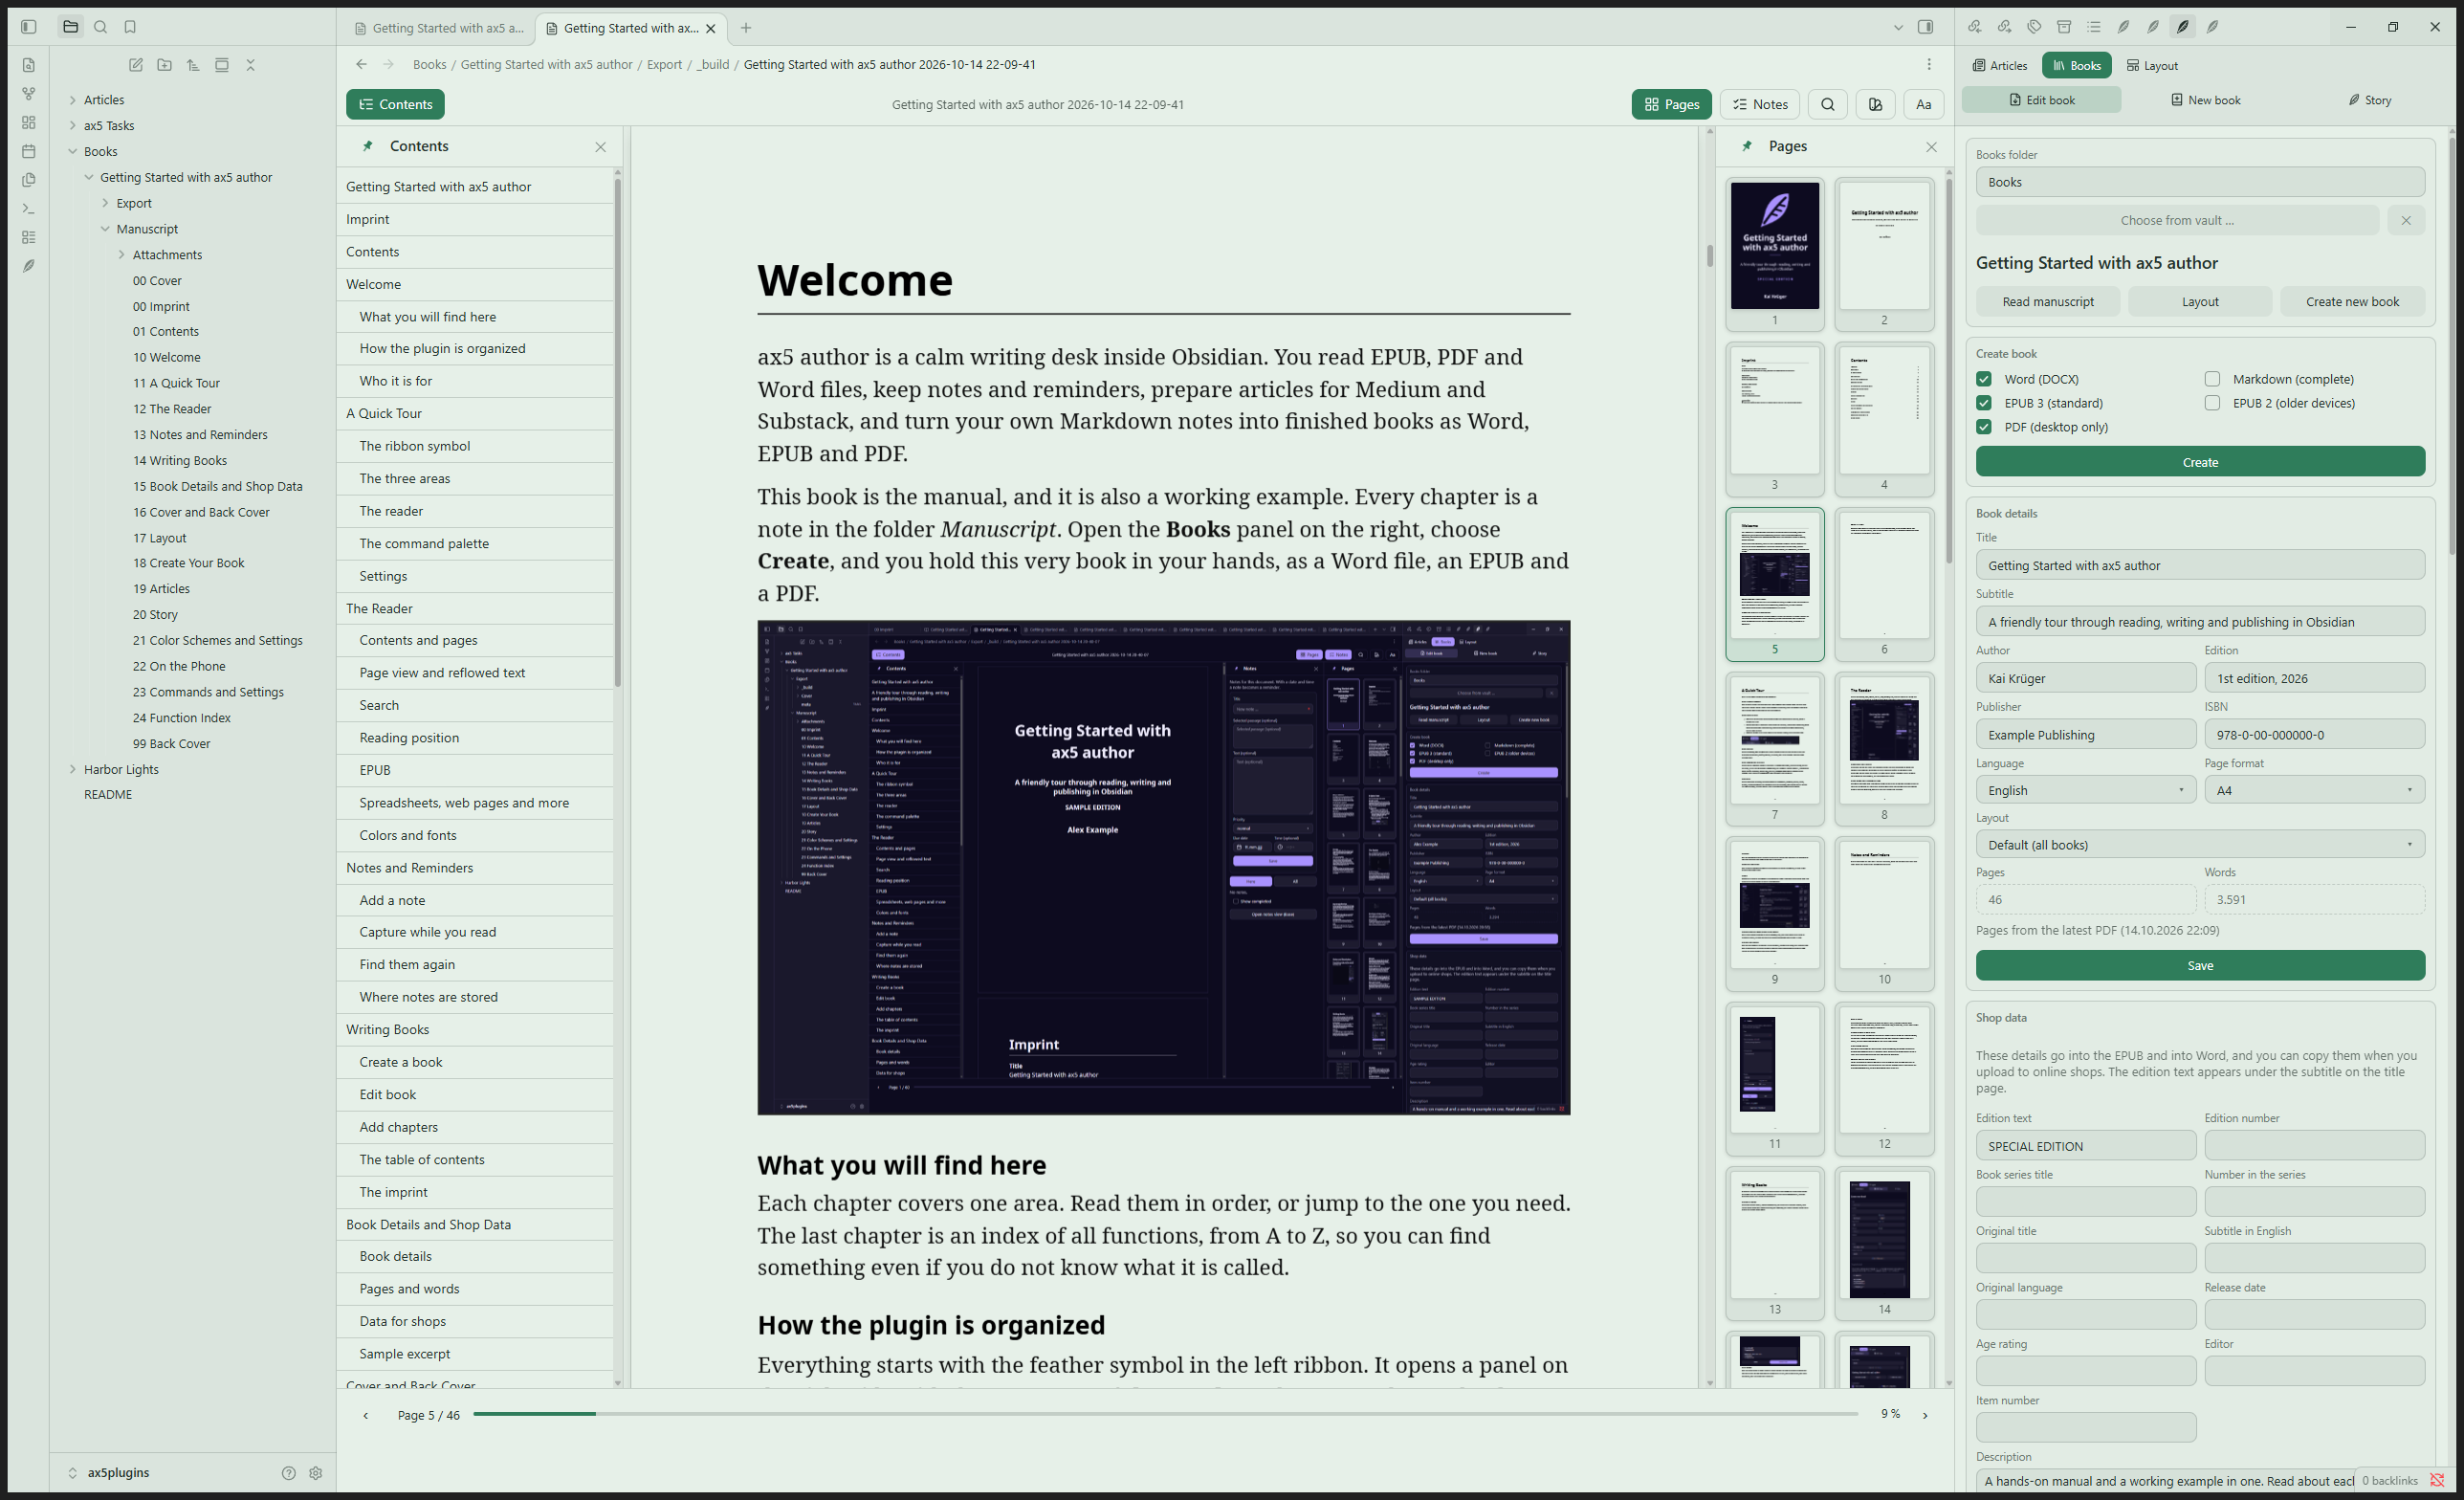2464x1500 pixels.
Task: Click the feather icon in left ribbon
Action: tap(29, 266)
